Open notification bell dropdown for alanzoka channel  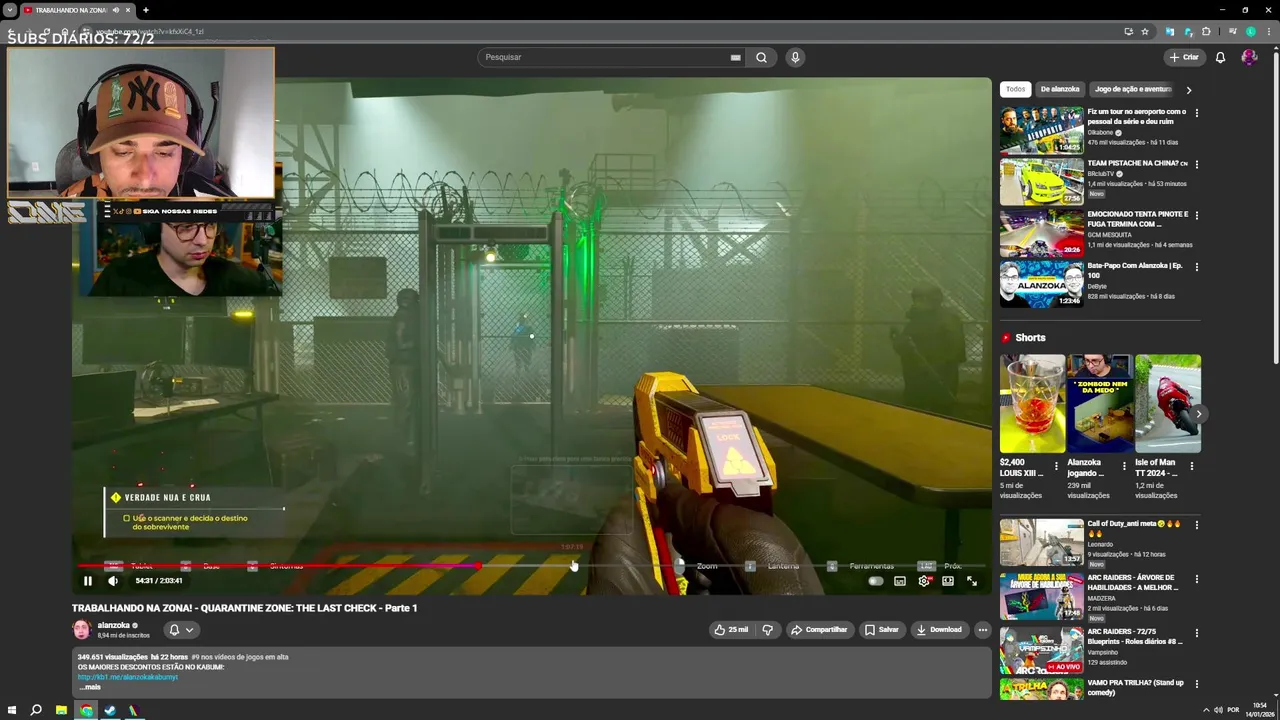181,630
